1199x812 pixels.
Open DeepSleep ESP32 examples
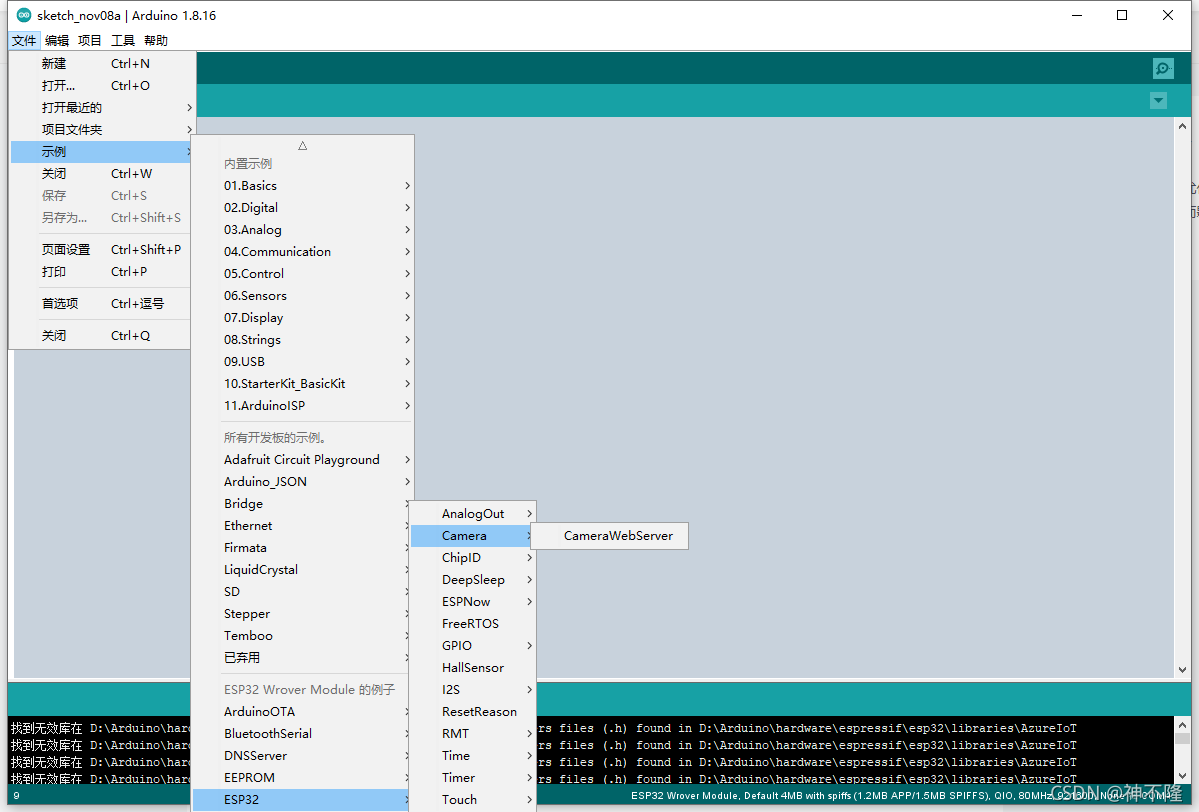click(473, 580)
